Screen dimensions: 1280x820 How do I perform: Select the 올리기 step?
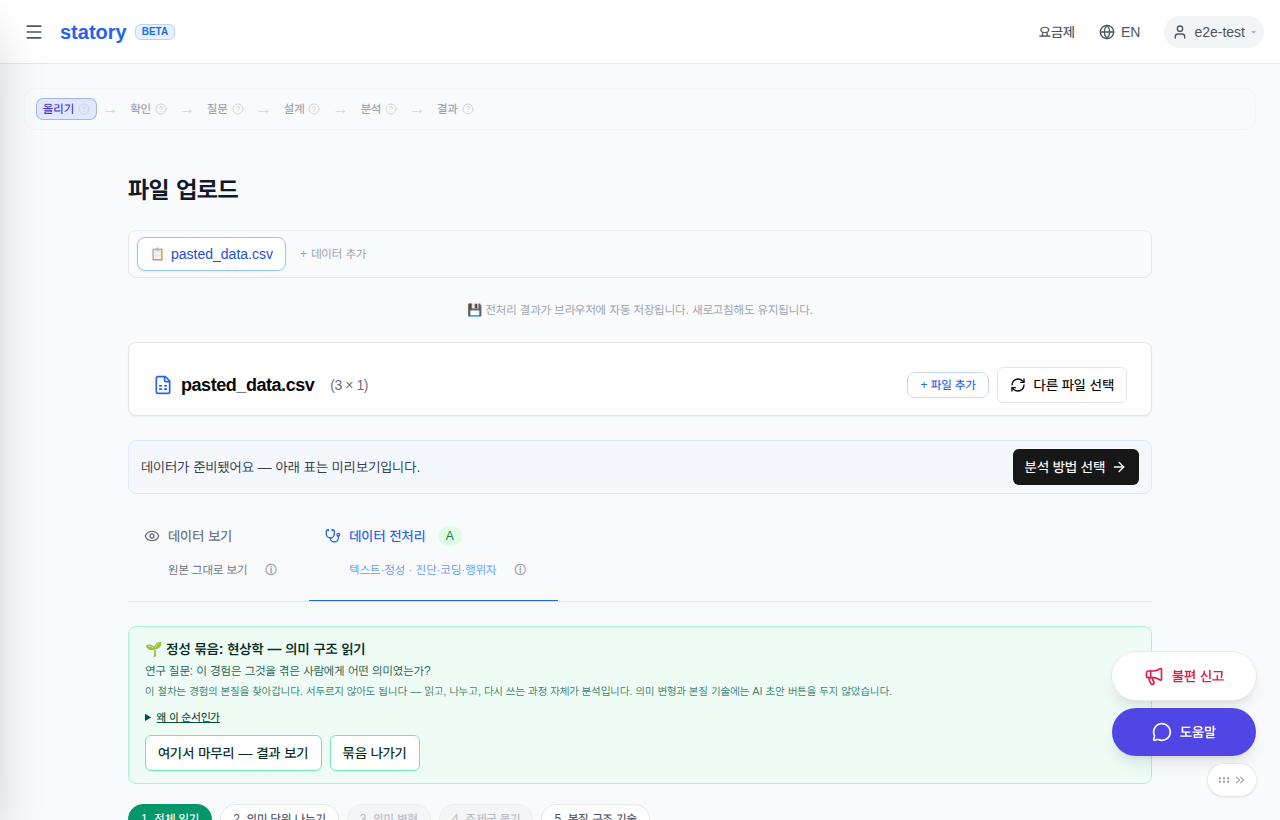tap(66, 109)
